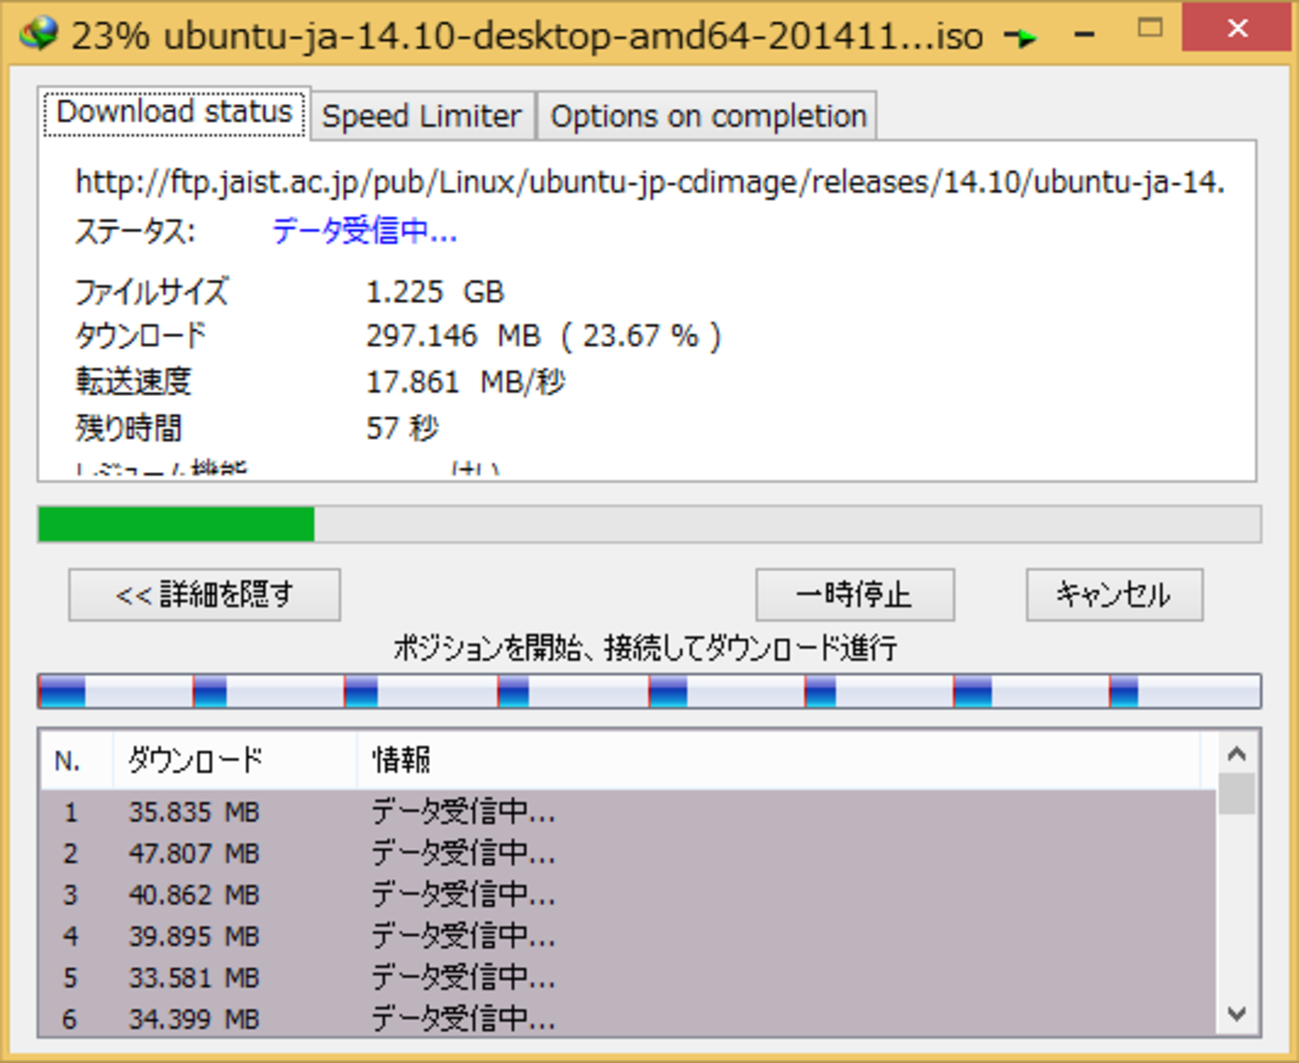Click the 57 秒 remaining time value
This screenshot has height=1063, width=1299.
(x=402, y=429)
